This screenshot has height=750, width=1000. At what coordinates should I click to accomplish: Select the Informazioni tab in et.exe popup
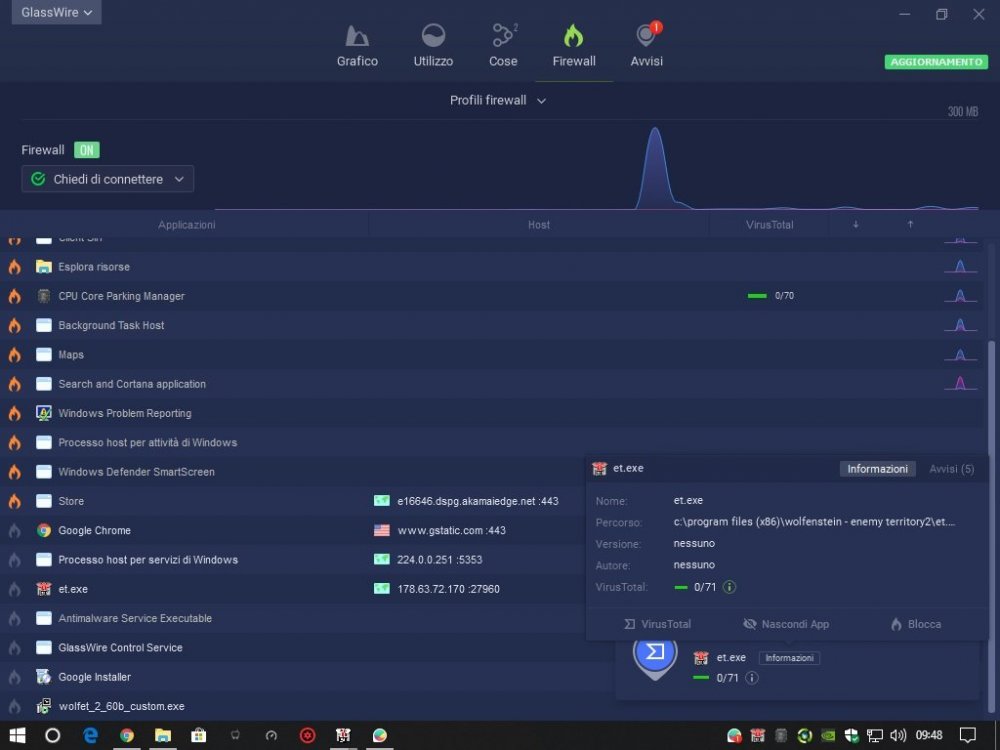click(x=878, y=469)
